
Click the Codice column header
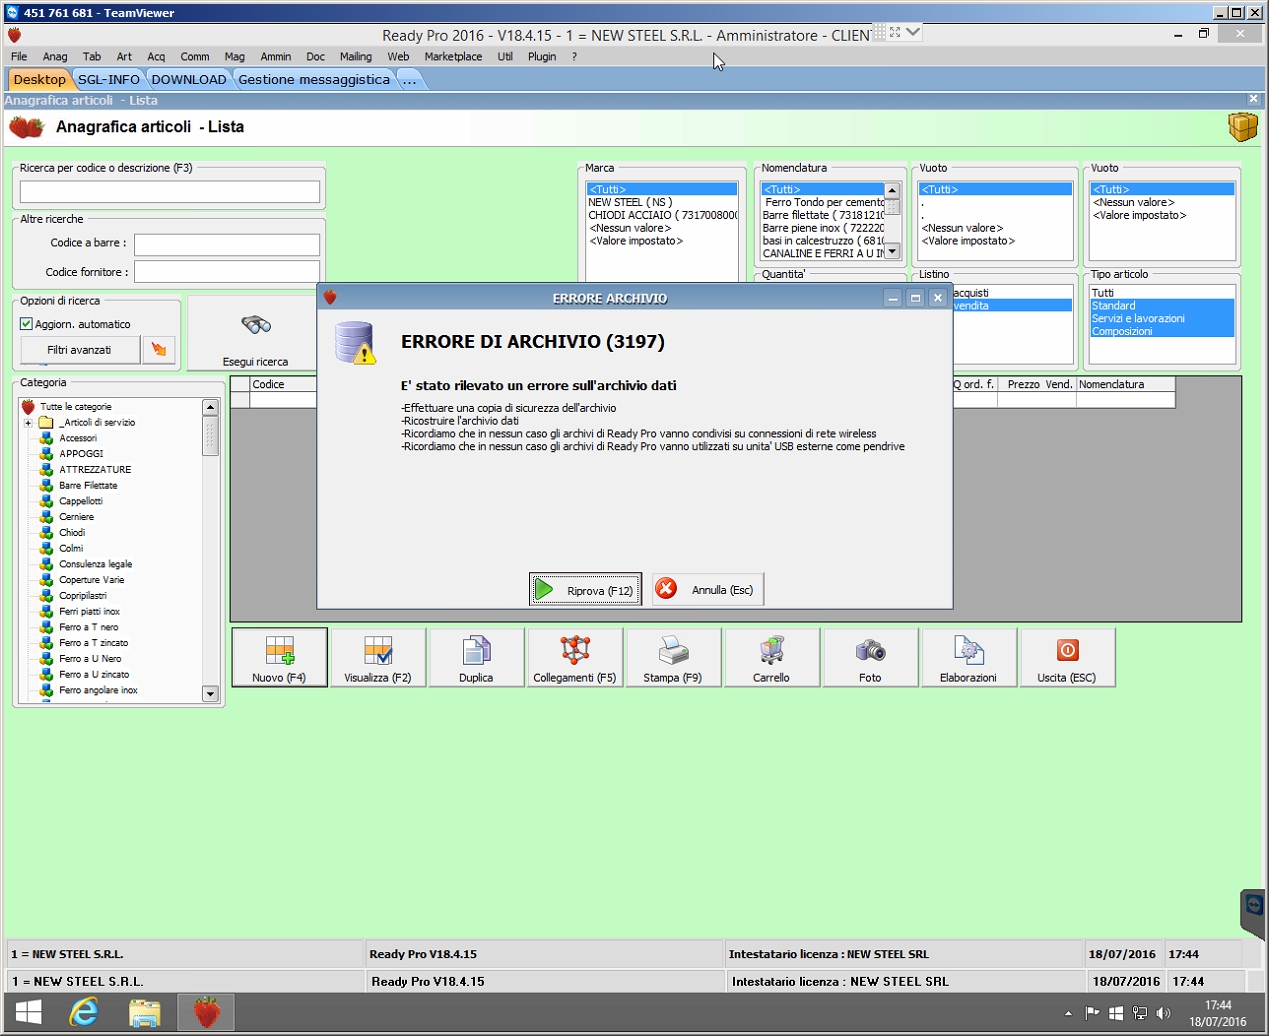pos(283,384)
